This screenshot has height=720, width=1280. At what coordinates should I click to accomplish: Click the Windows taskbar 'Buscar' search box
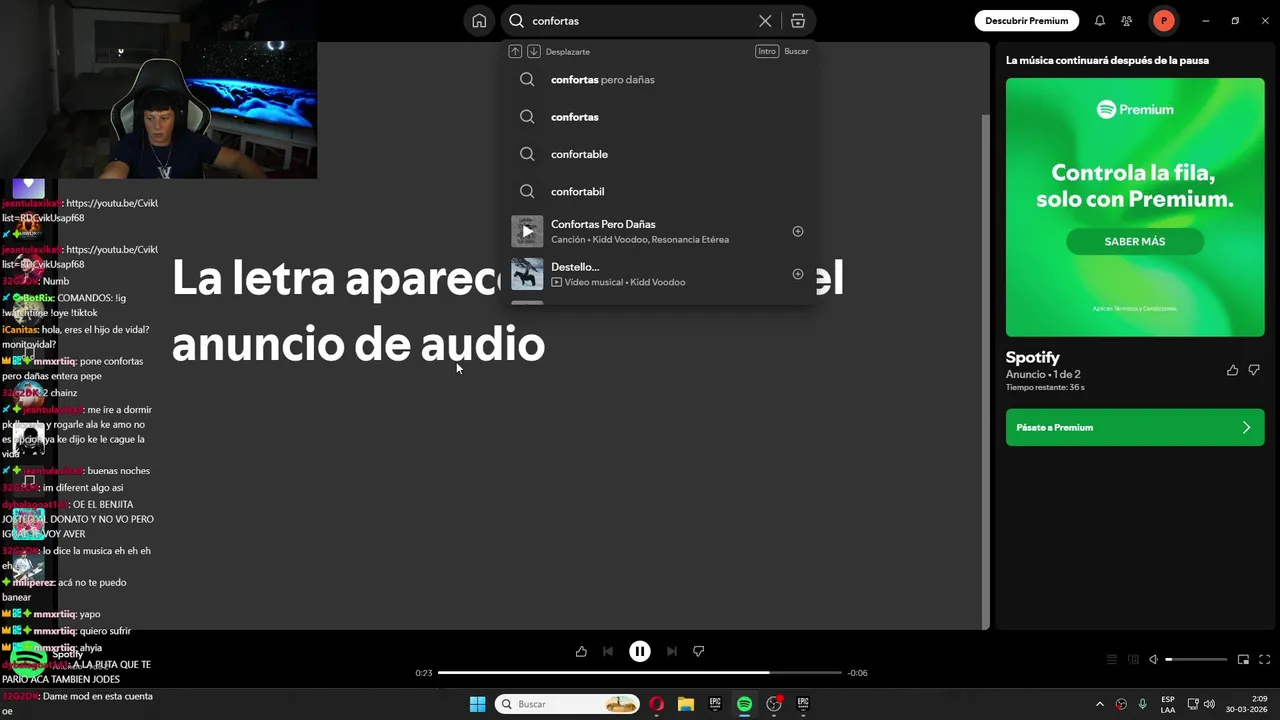567,704
